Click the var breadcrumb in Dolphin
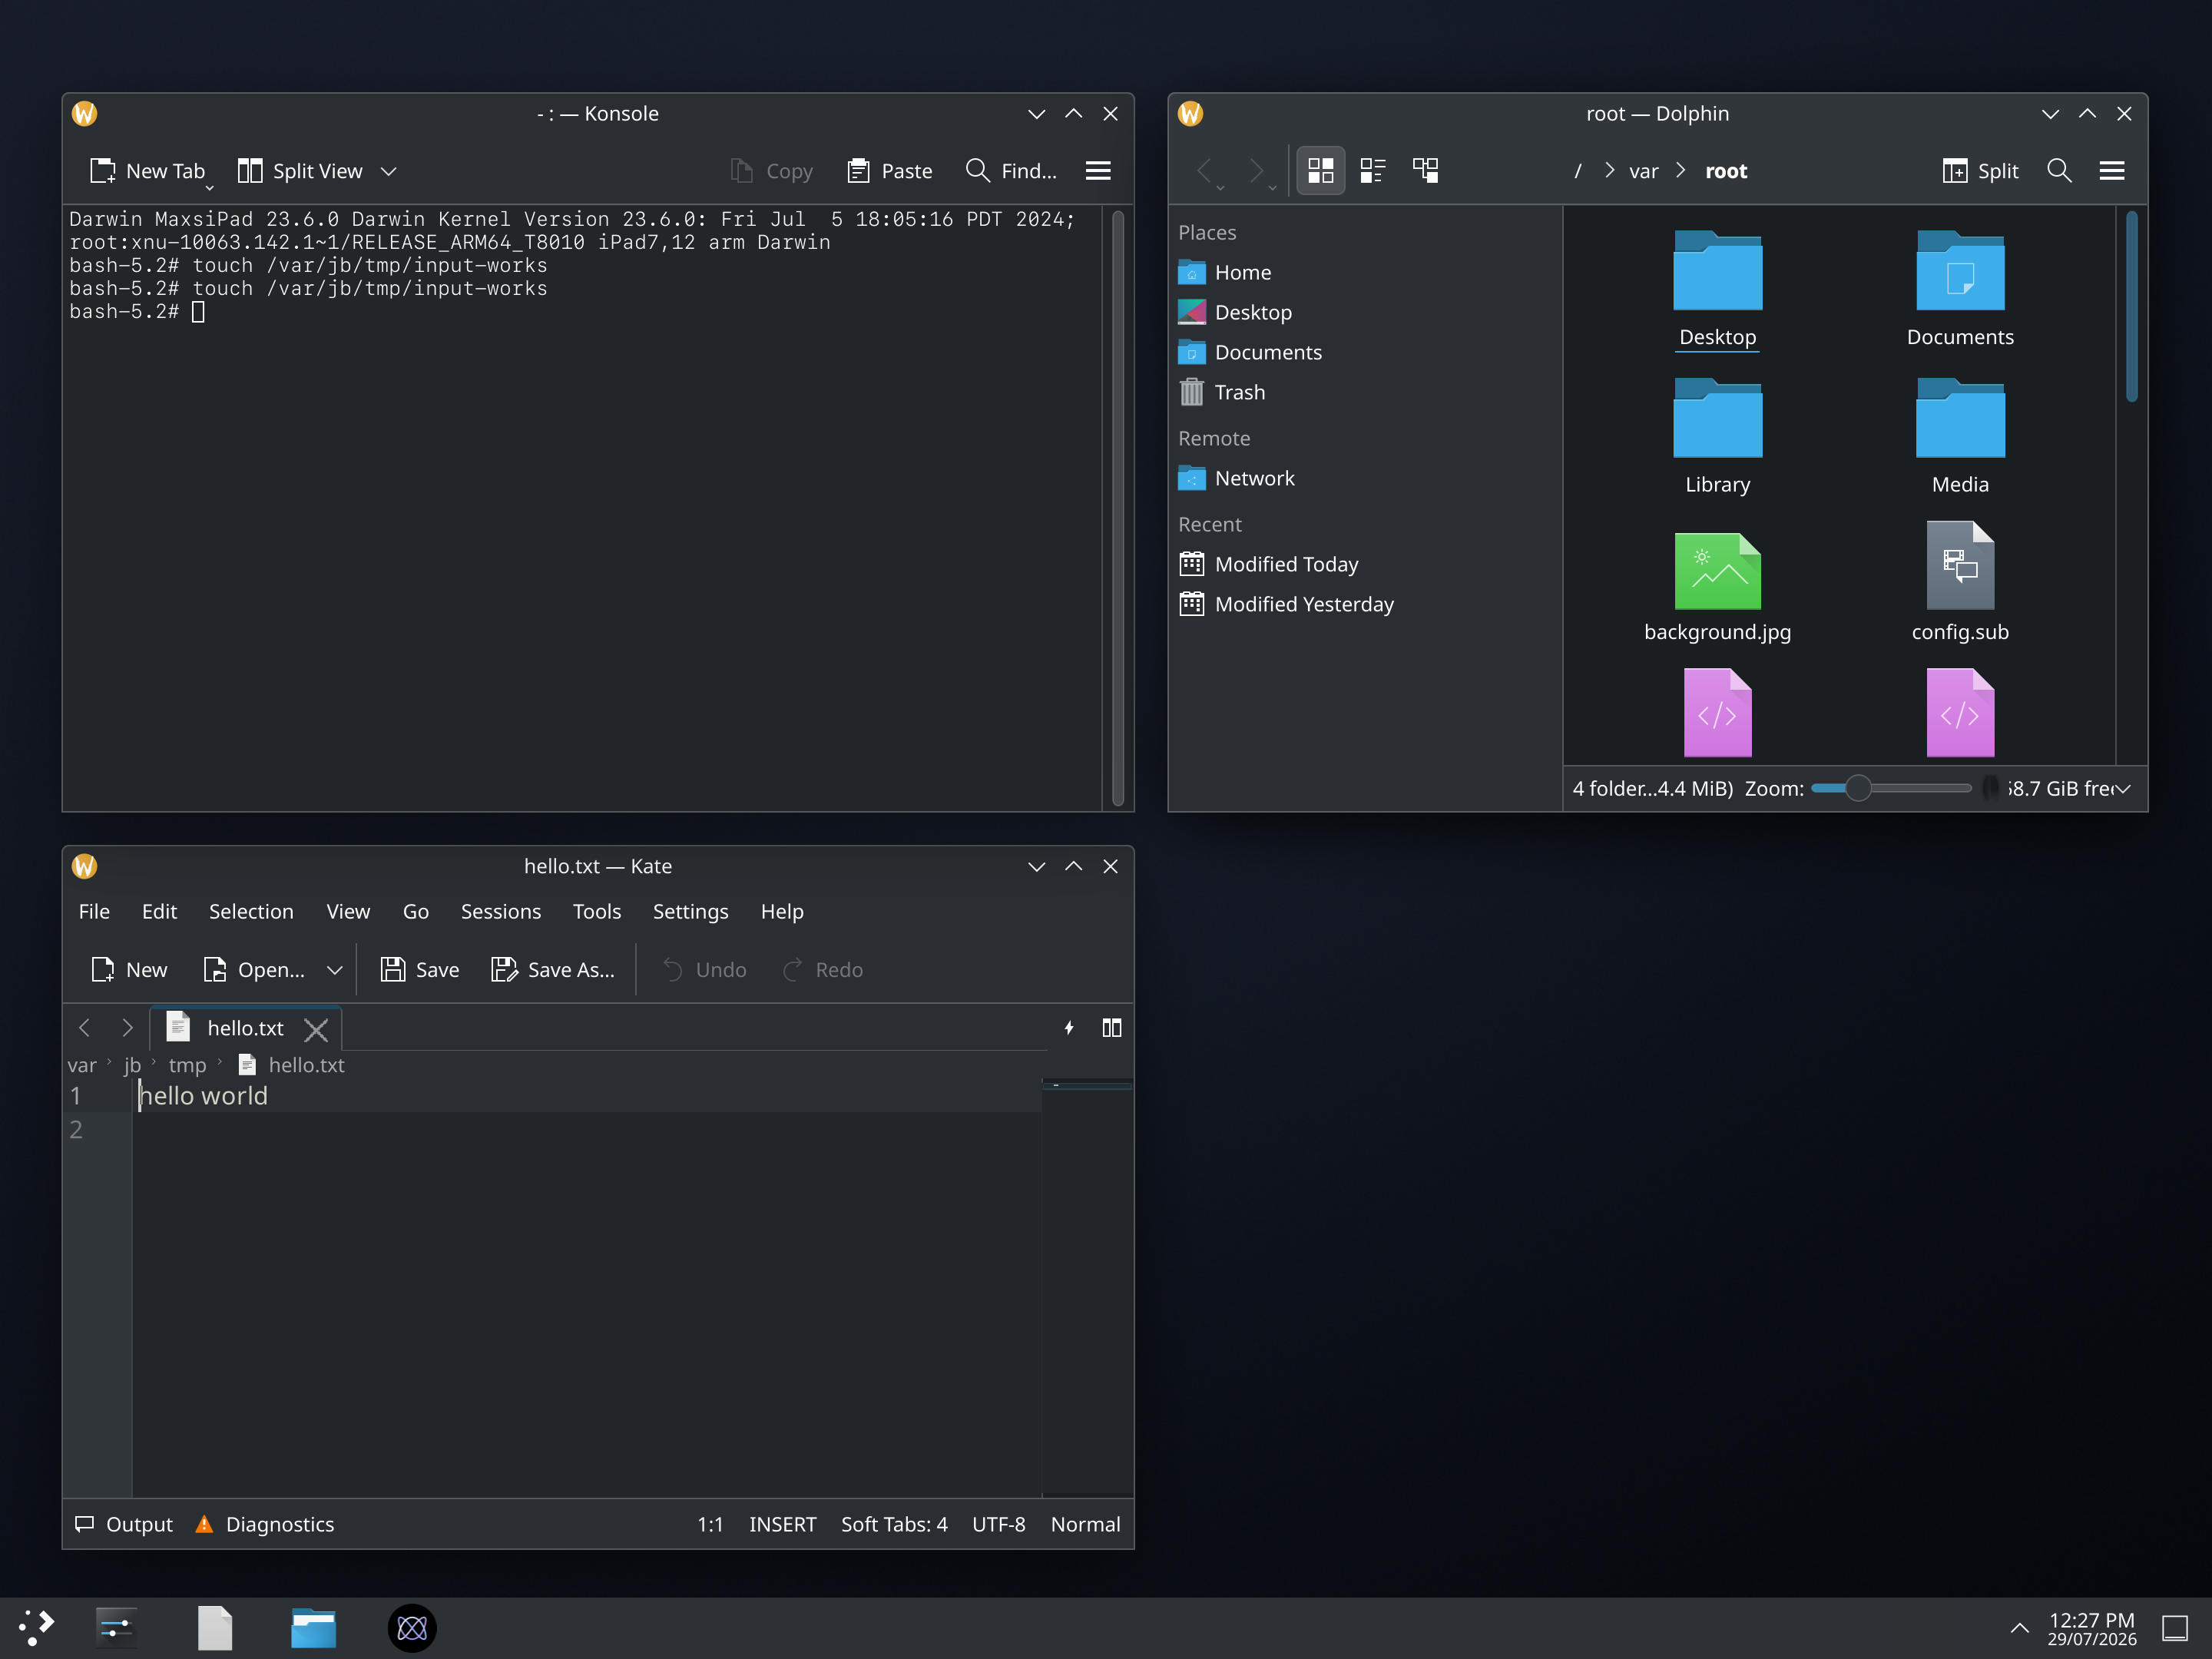 [x=1643, y=171]
